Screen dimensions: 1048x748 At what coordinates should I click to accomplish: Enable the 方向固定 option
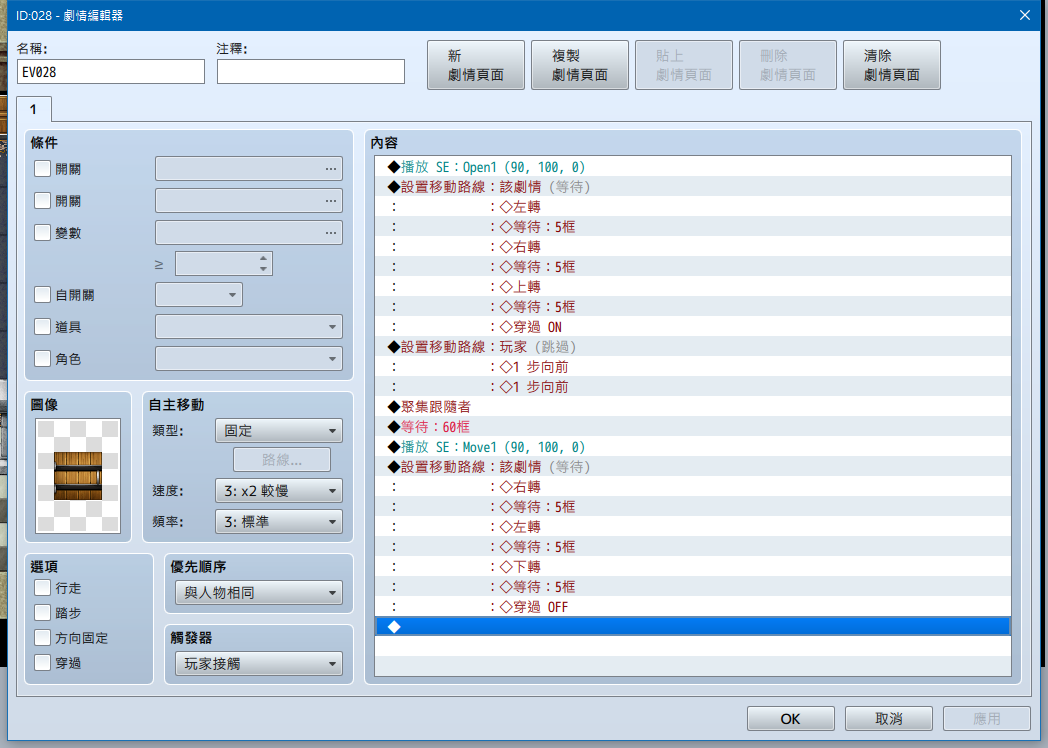[x=42, y=638]
